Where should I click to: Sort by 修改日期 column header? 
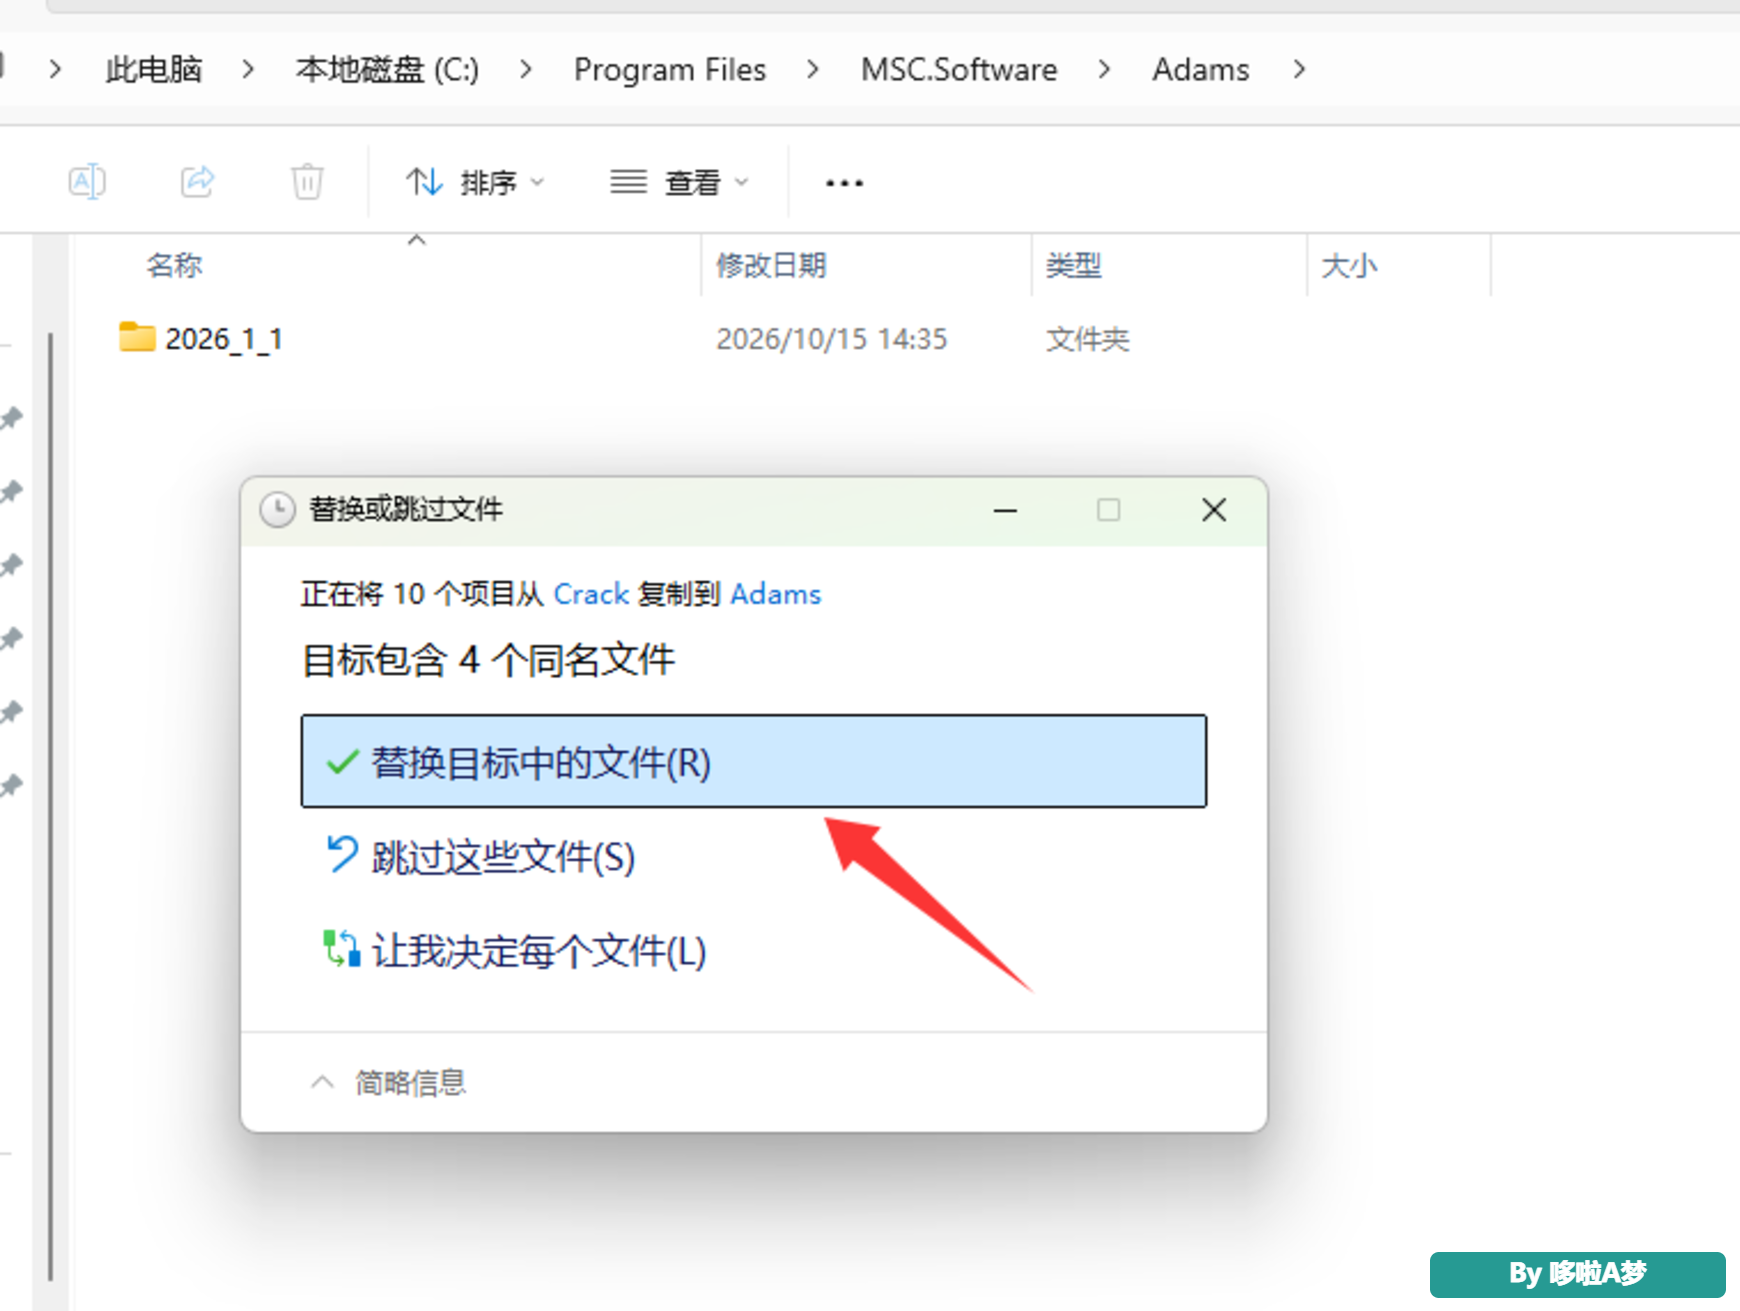click(x=771, y=265)
